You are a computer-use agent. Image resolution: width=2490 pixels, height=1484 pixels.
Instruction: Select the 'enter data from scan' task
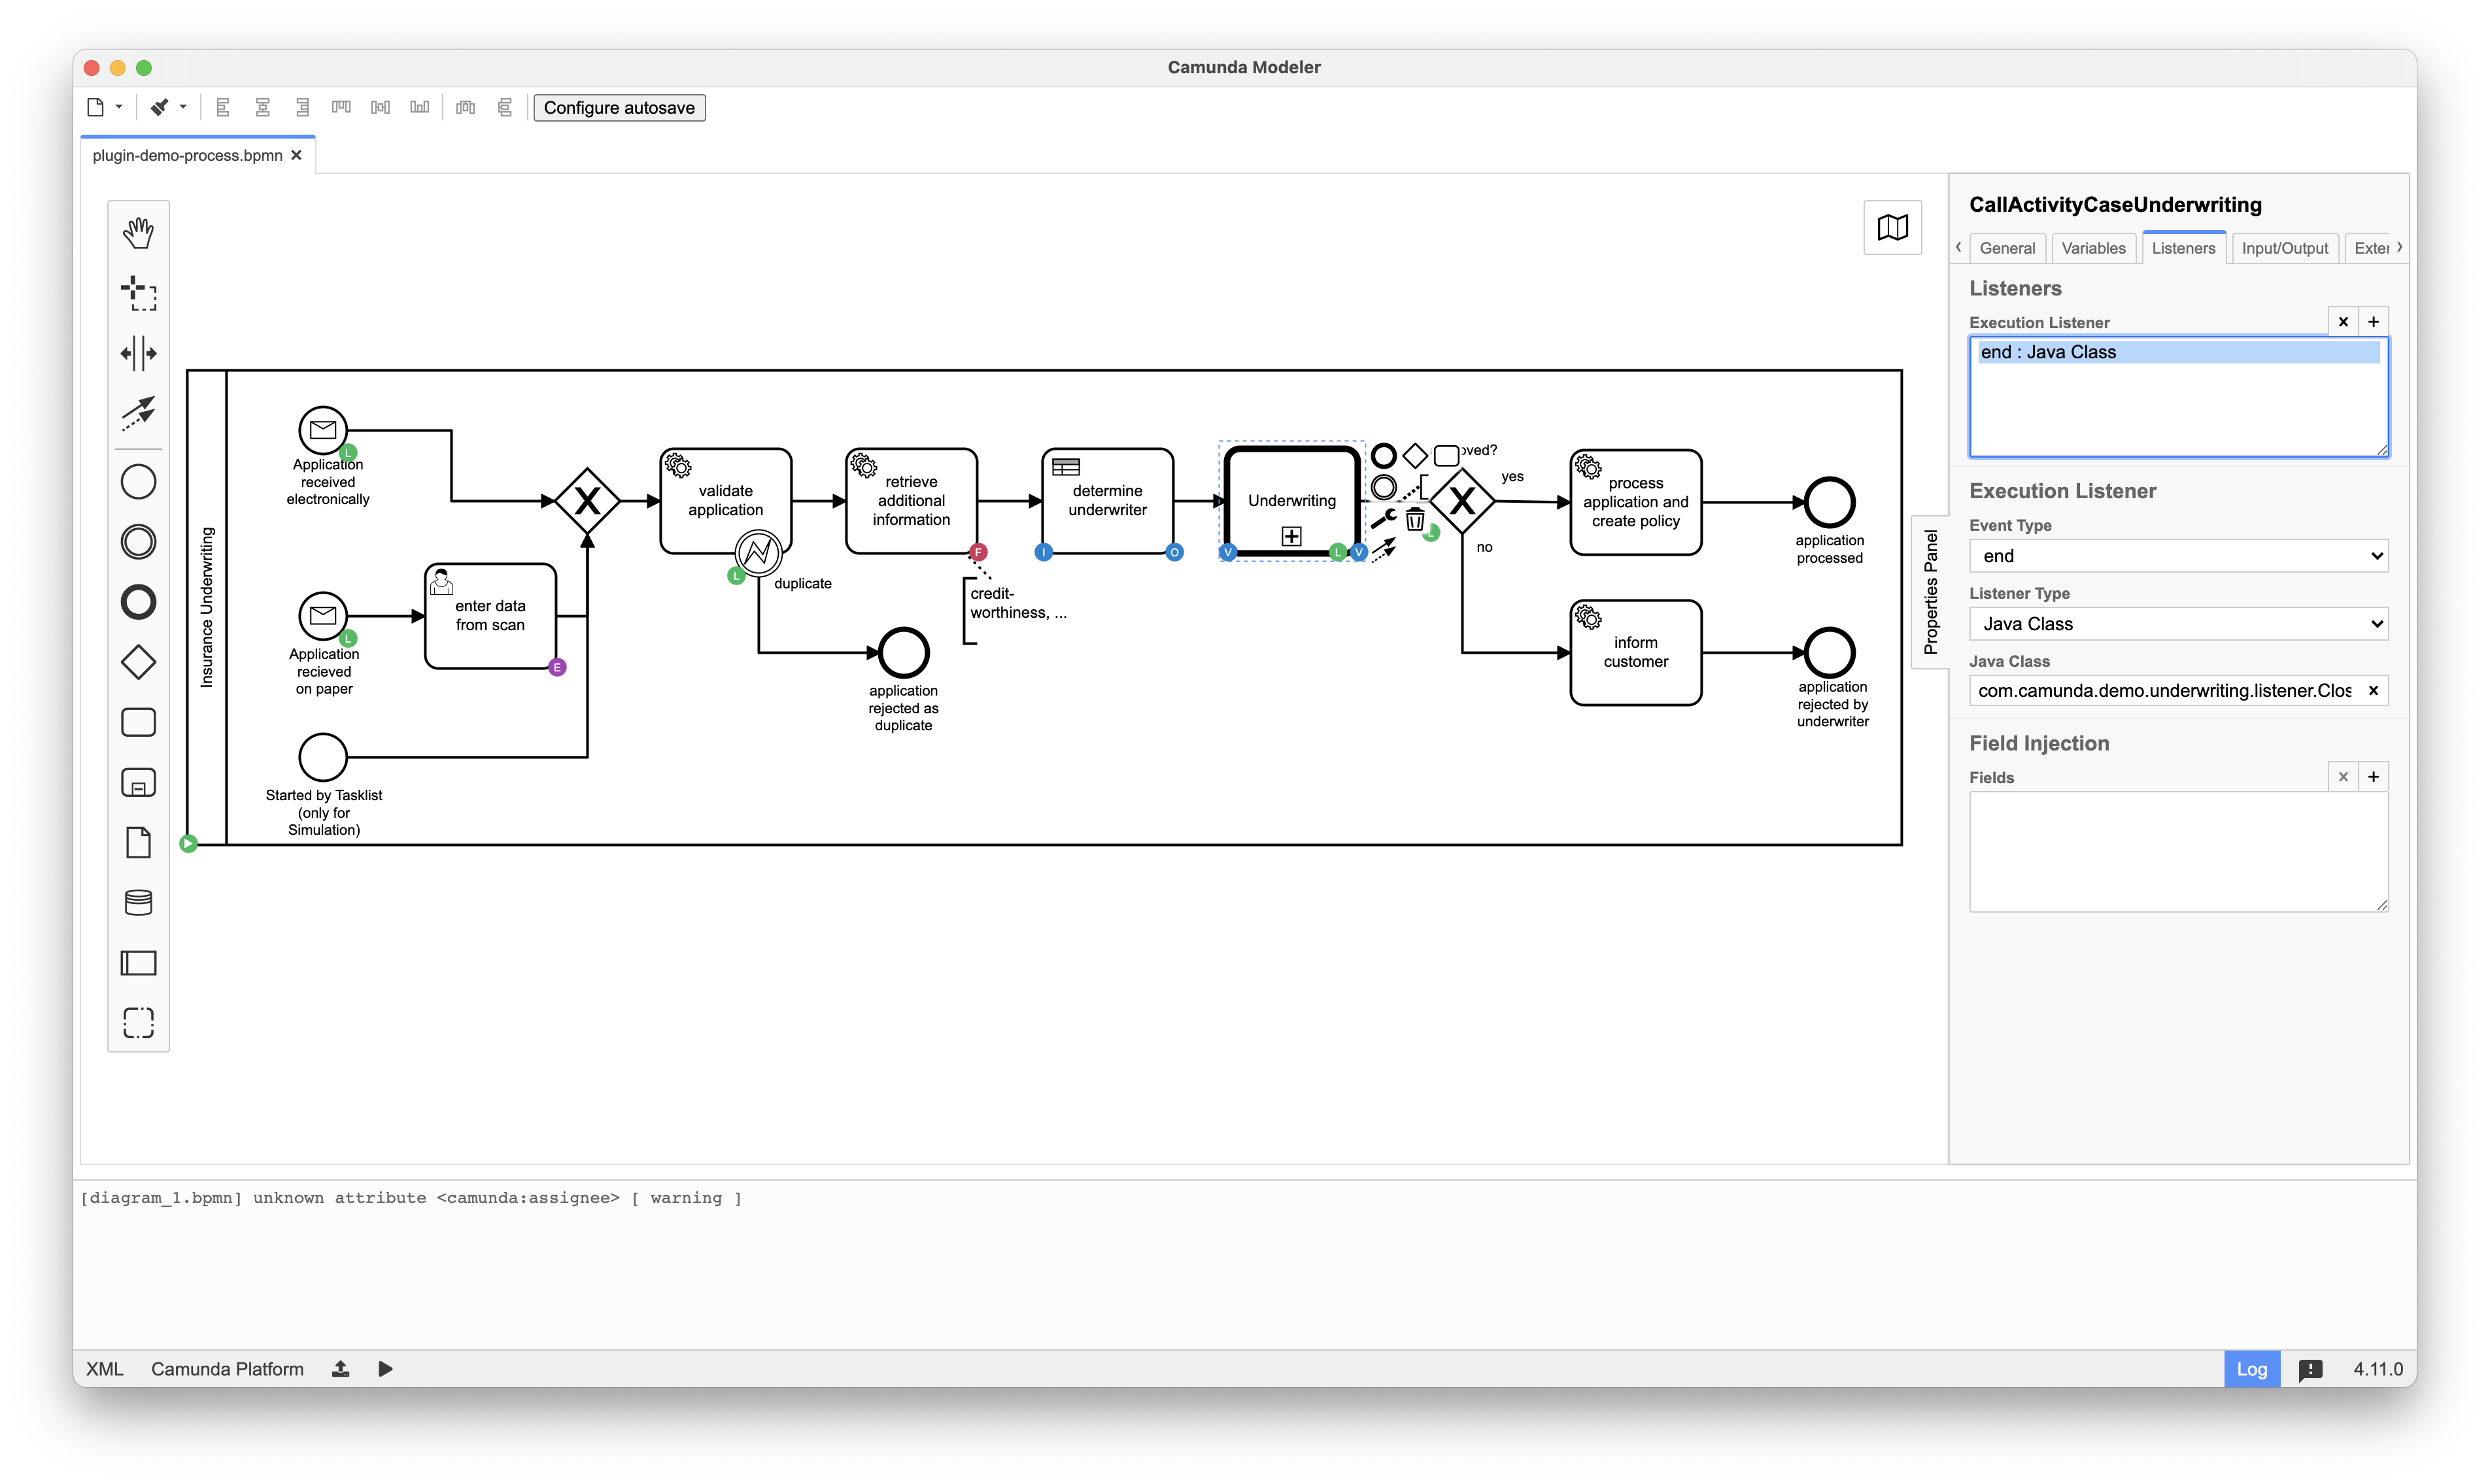pyautogui.click(x=490, y=615)
